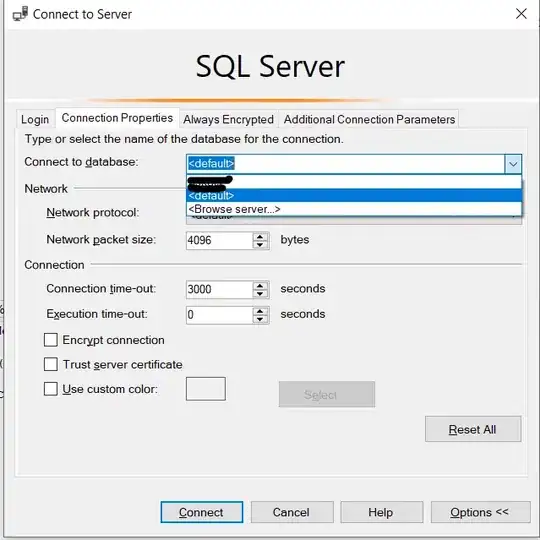Select the <default> entry in dropdown list
The height and width of the screenshot is (540, 540).
click(354, 196)
